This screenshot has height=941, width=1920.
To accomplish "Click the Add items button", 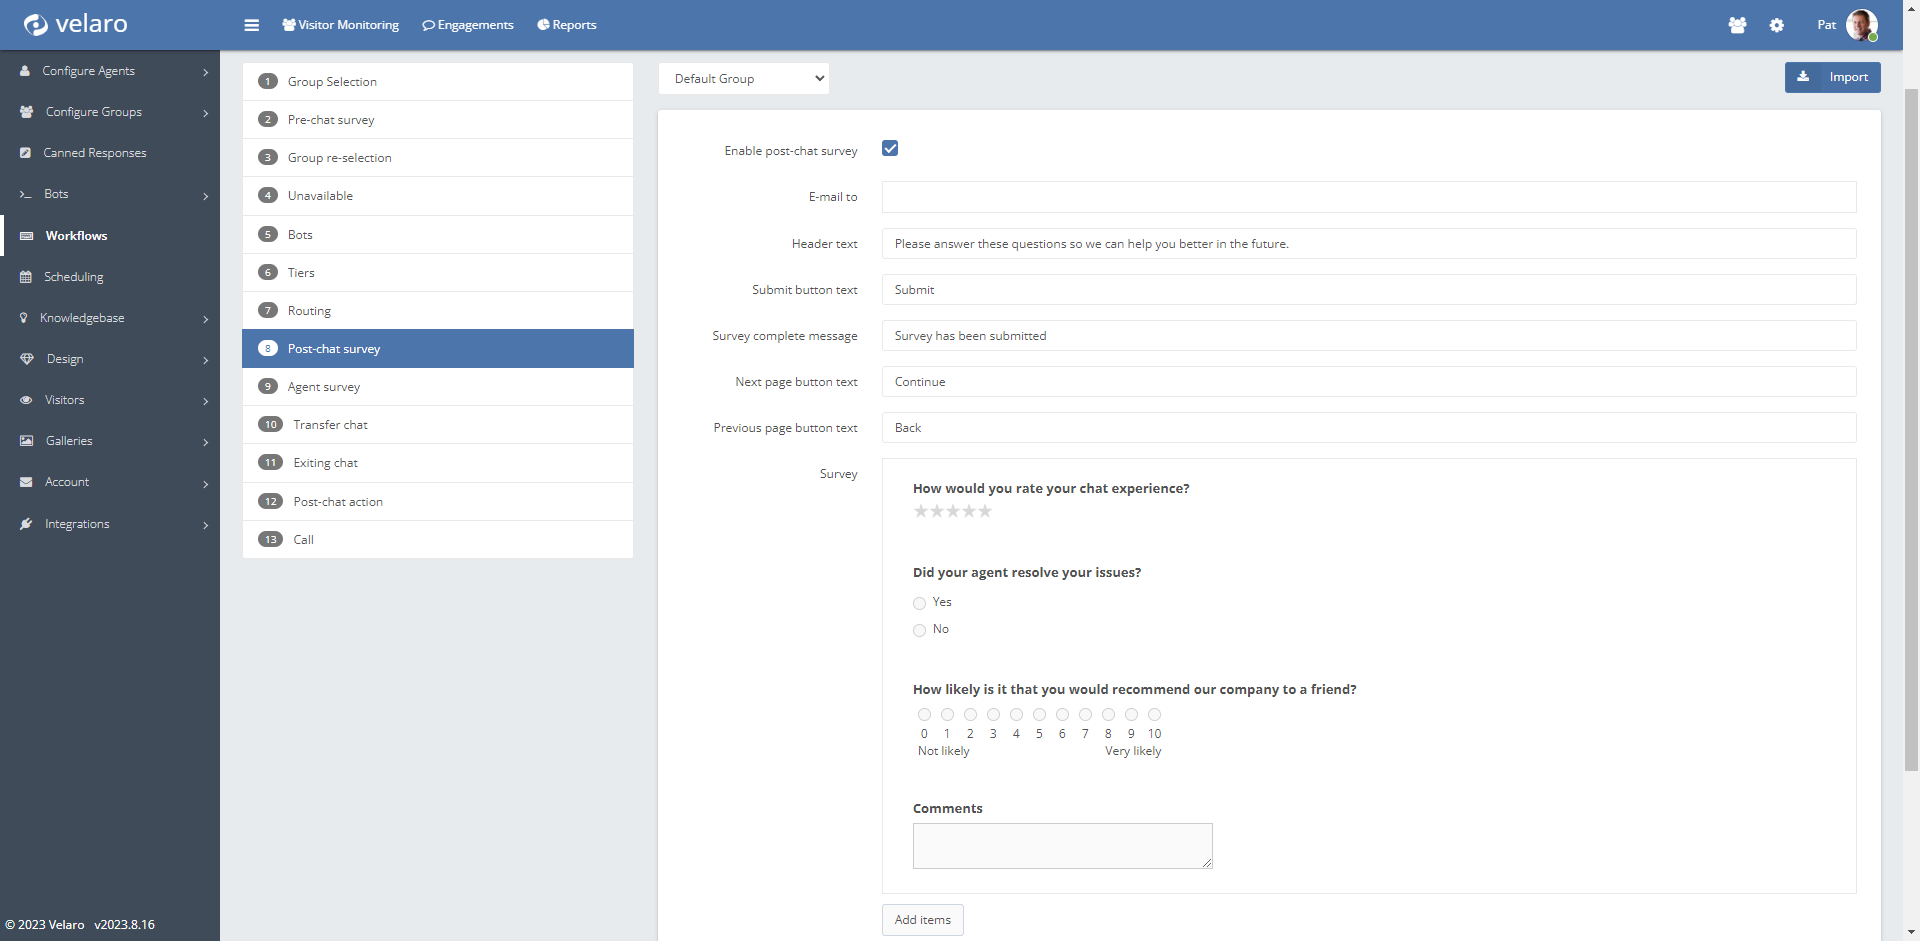I will 922,920.
